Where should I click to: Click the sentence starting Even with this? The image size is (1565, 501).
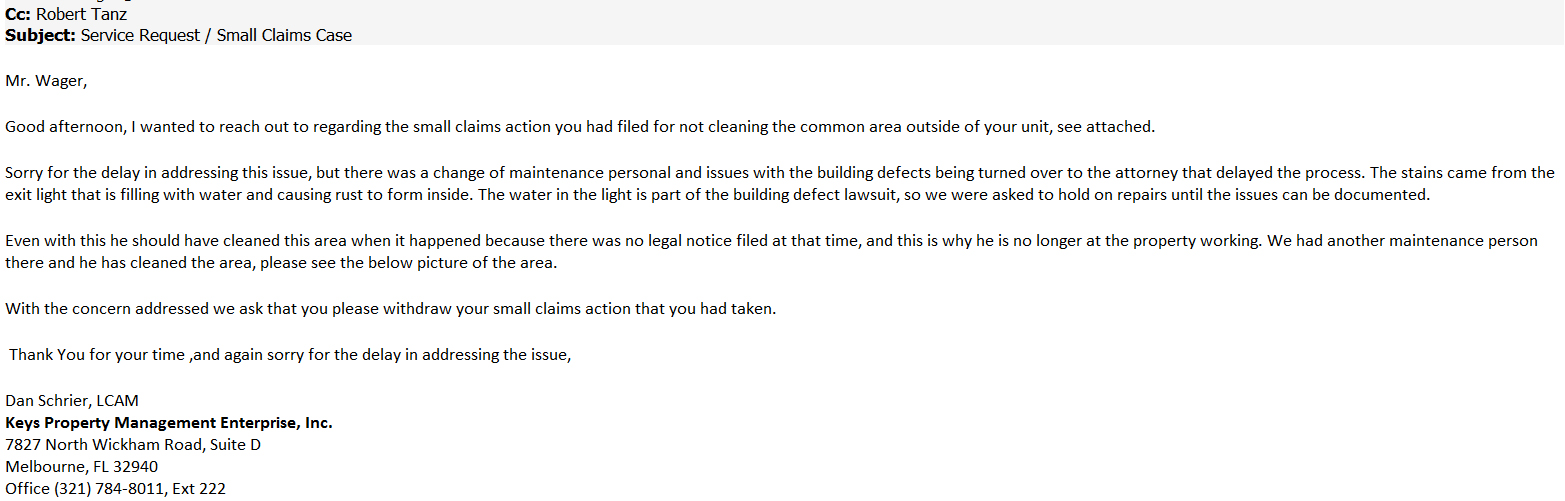[x=771, y=241]
